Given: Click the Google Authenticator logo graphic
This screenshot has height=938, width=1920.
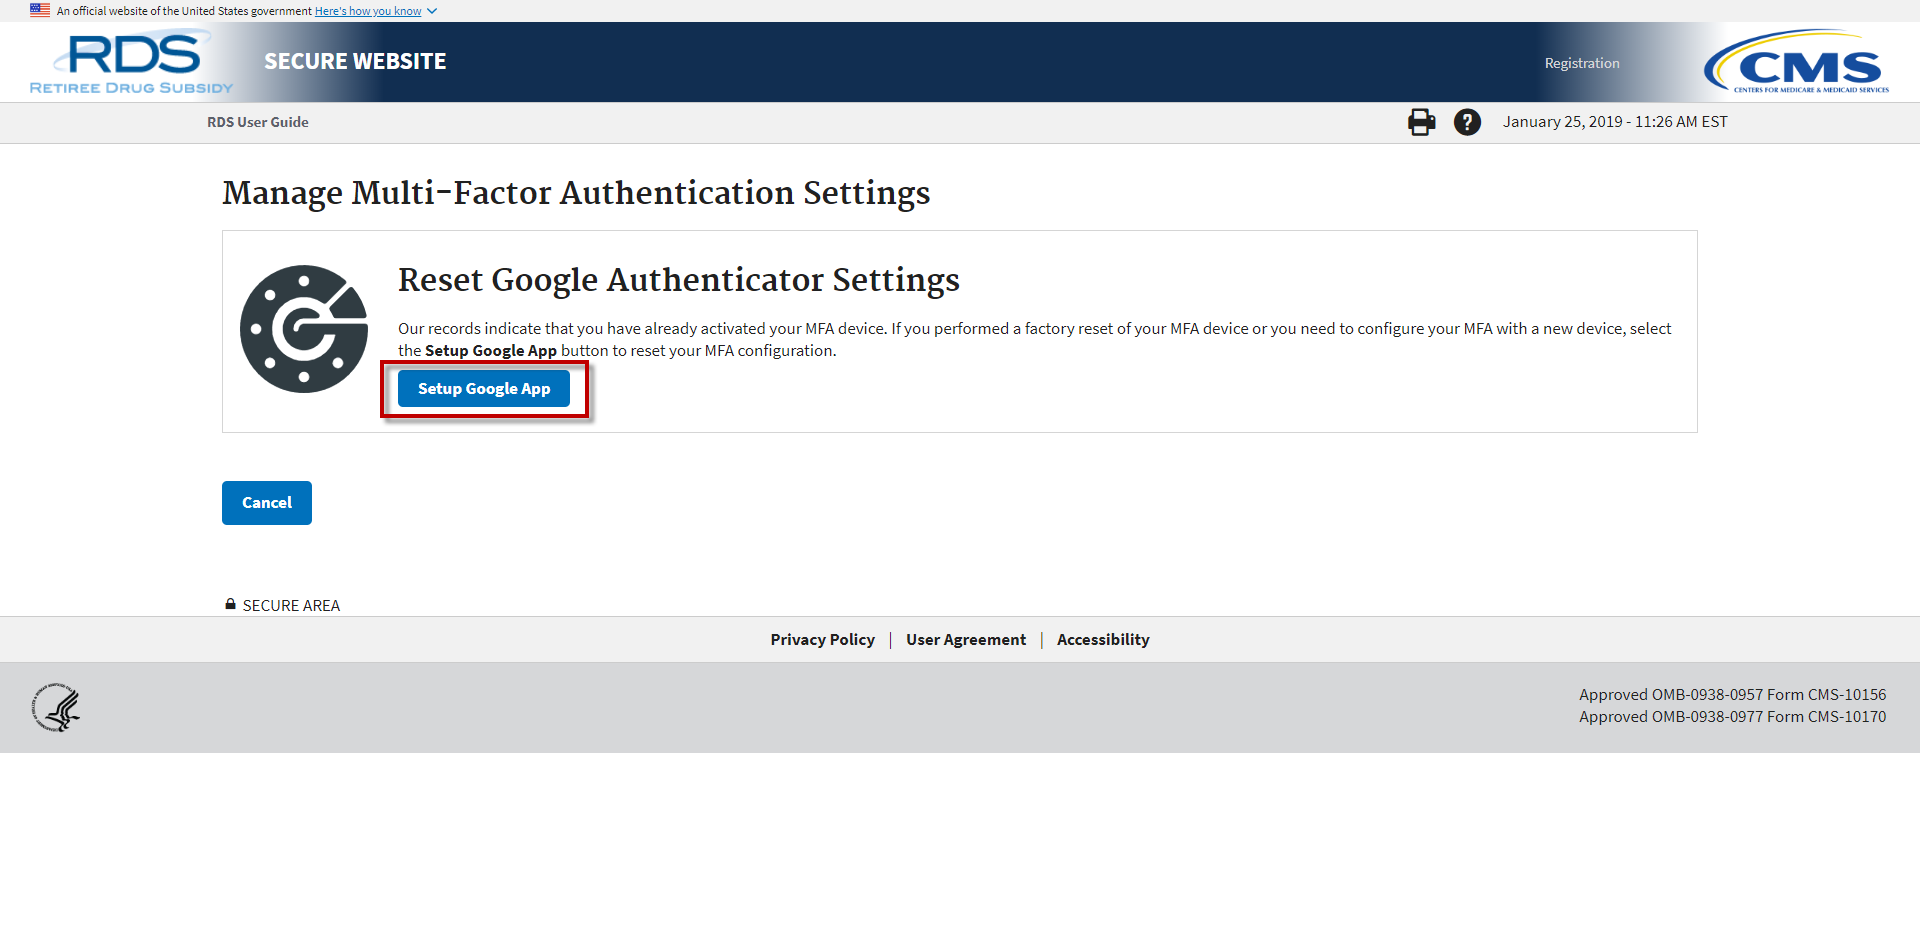Looking at the screenshot, I should click(303, 328).
